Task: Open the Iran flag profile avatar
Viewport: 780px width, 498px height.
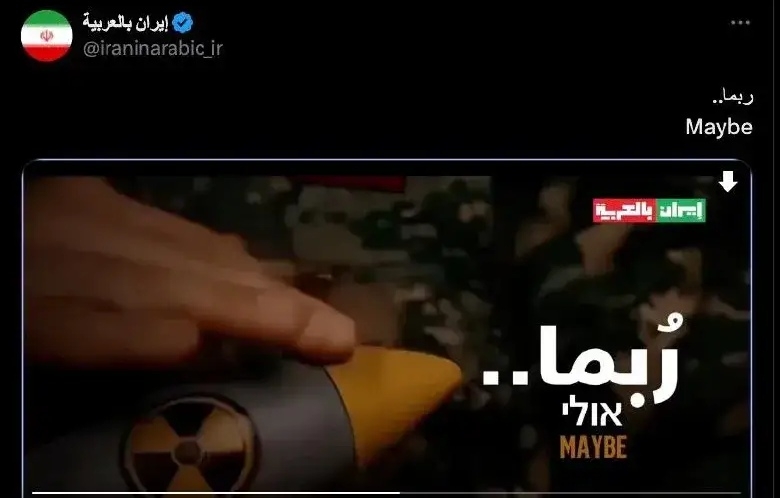Action: (x=47, y=36)
